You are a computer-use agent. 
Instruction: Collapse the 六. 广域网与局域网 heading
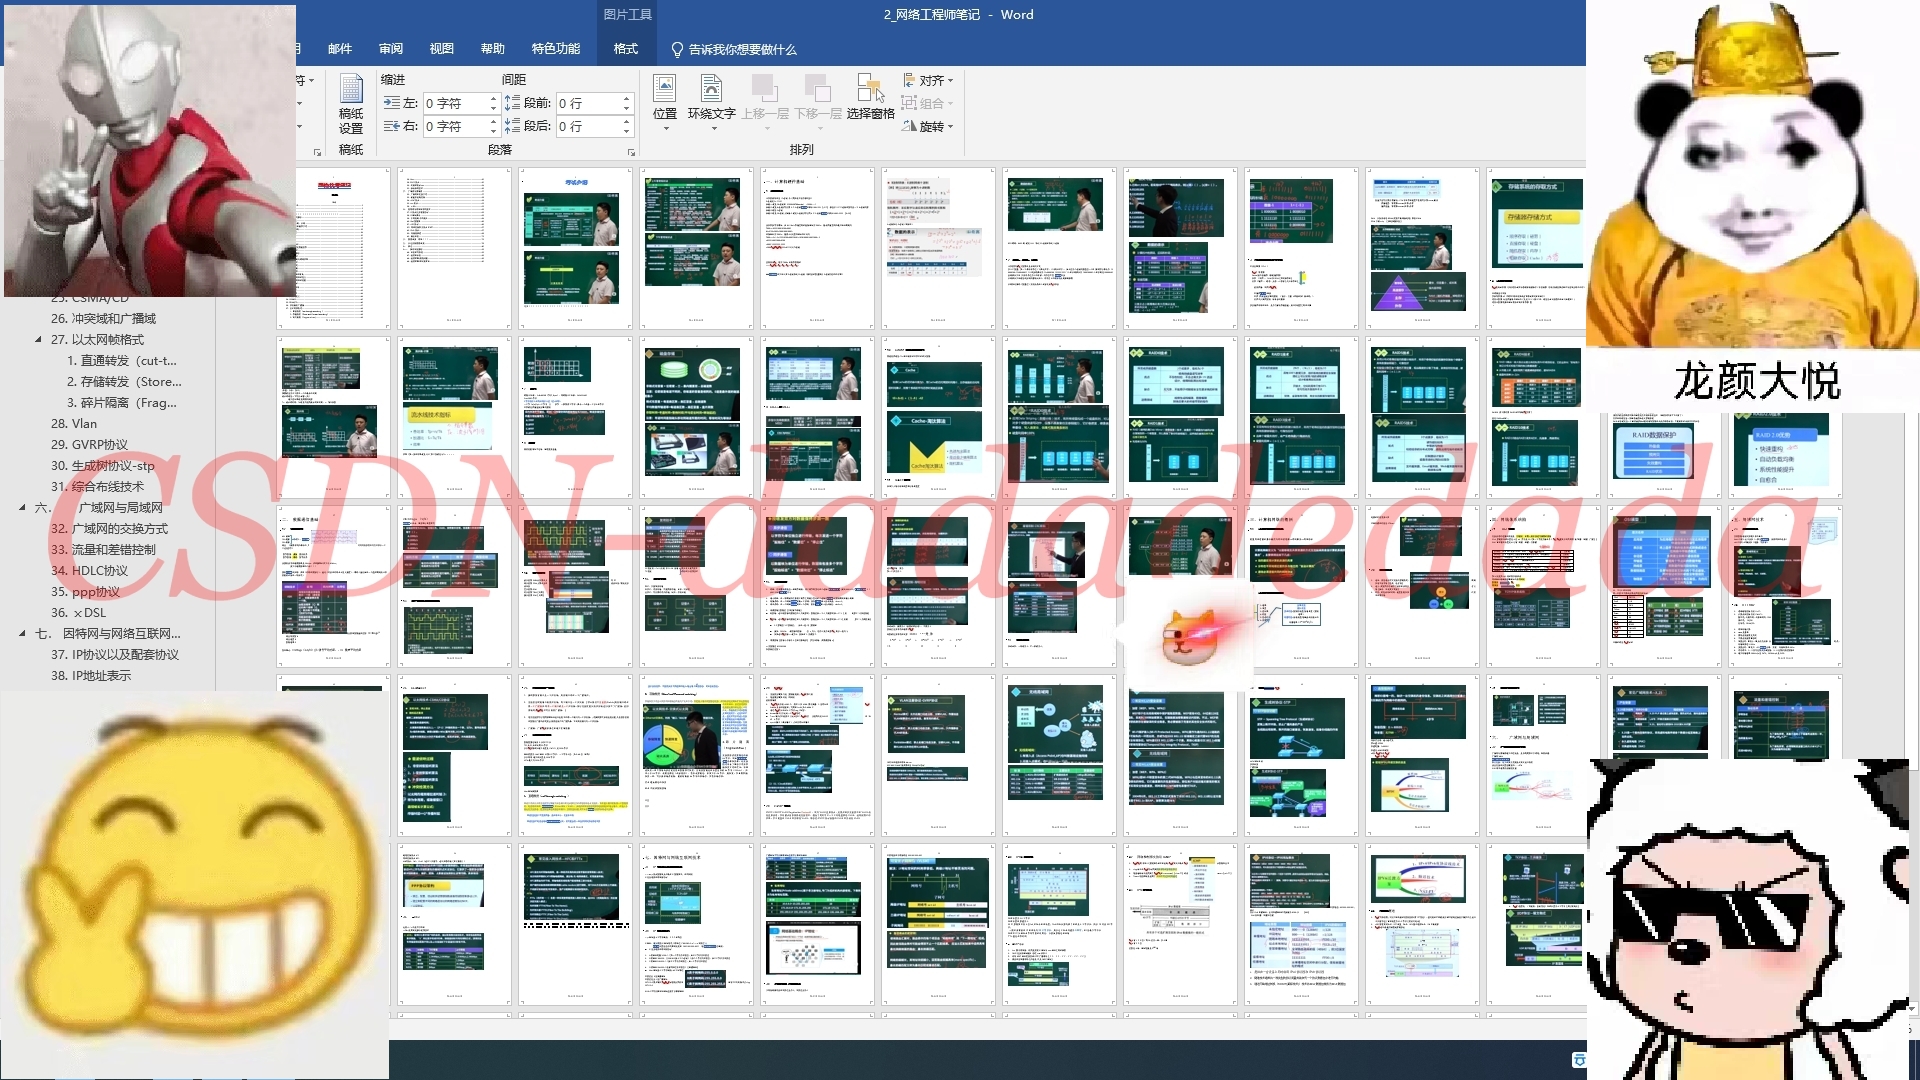click(22, 508)
